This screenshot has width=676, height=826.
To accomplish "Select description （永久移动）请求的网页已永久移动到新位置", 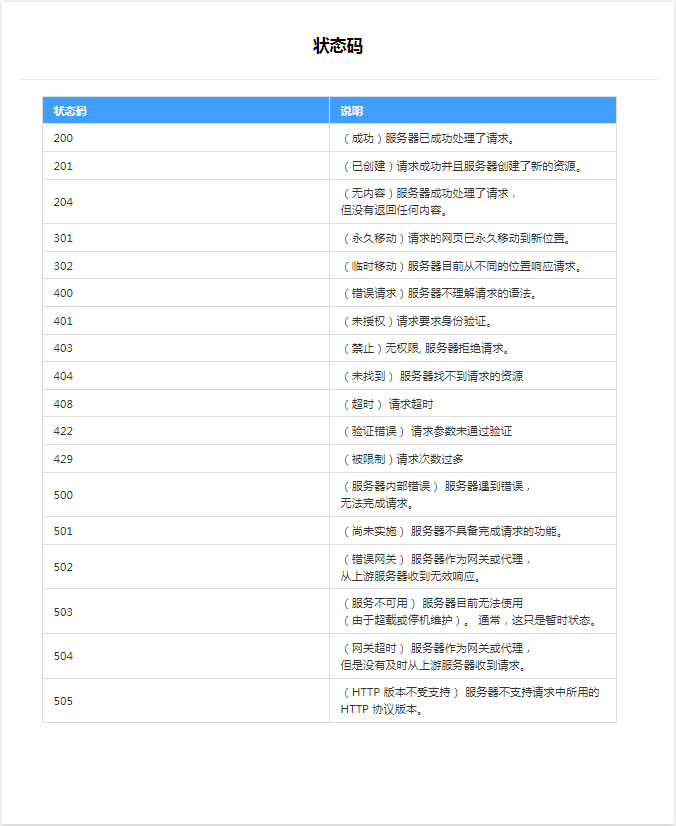I will click(x=473, y=238).
